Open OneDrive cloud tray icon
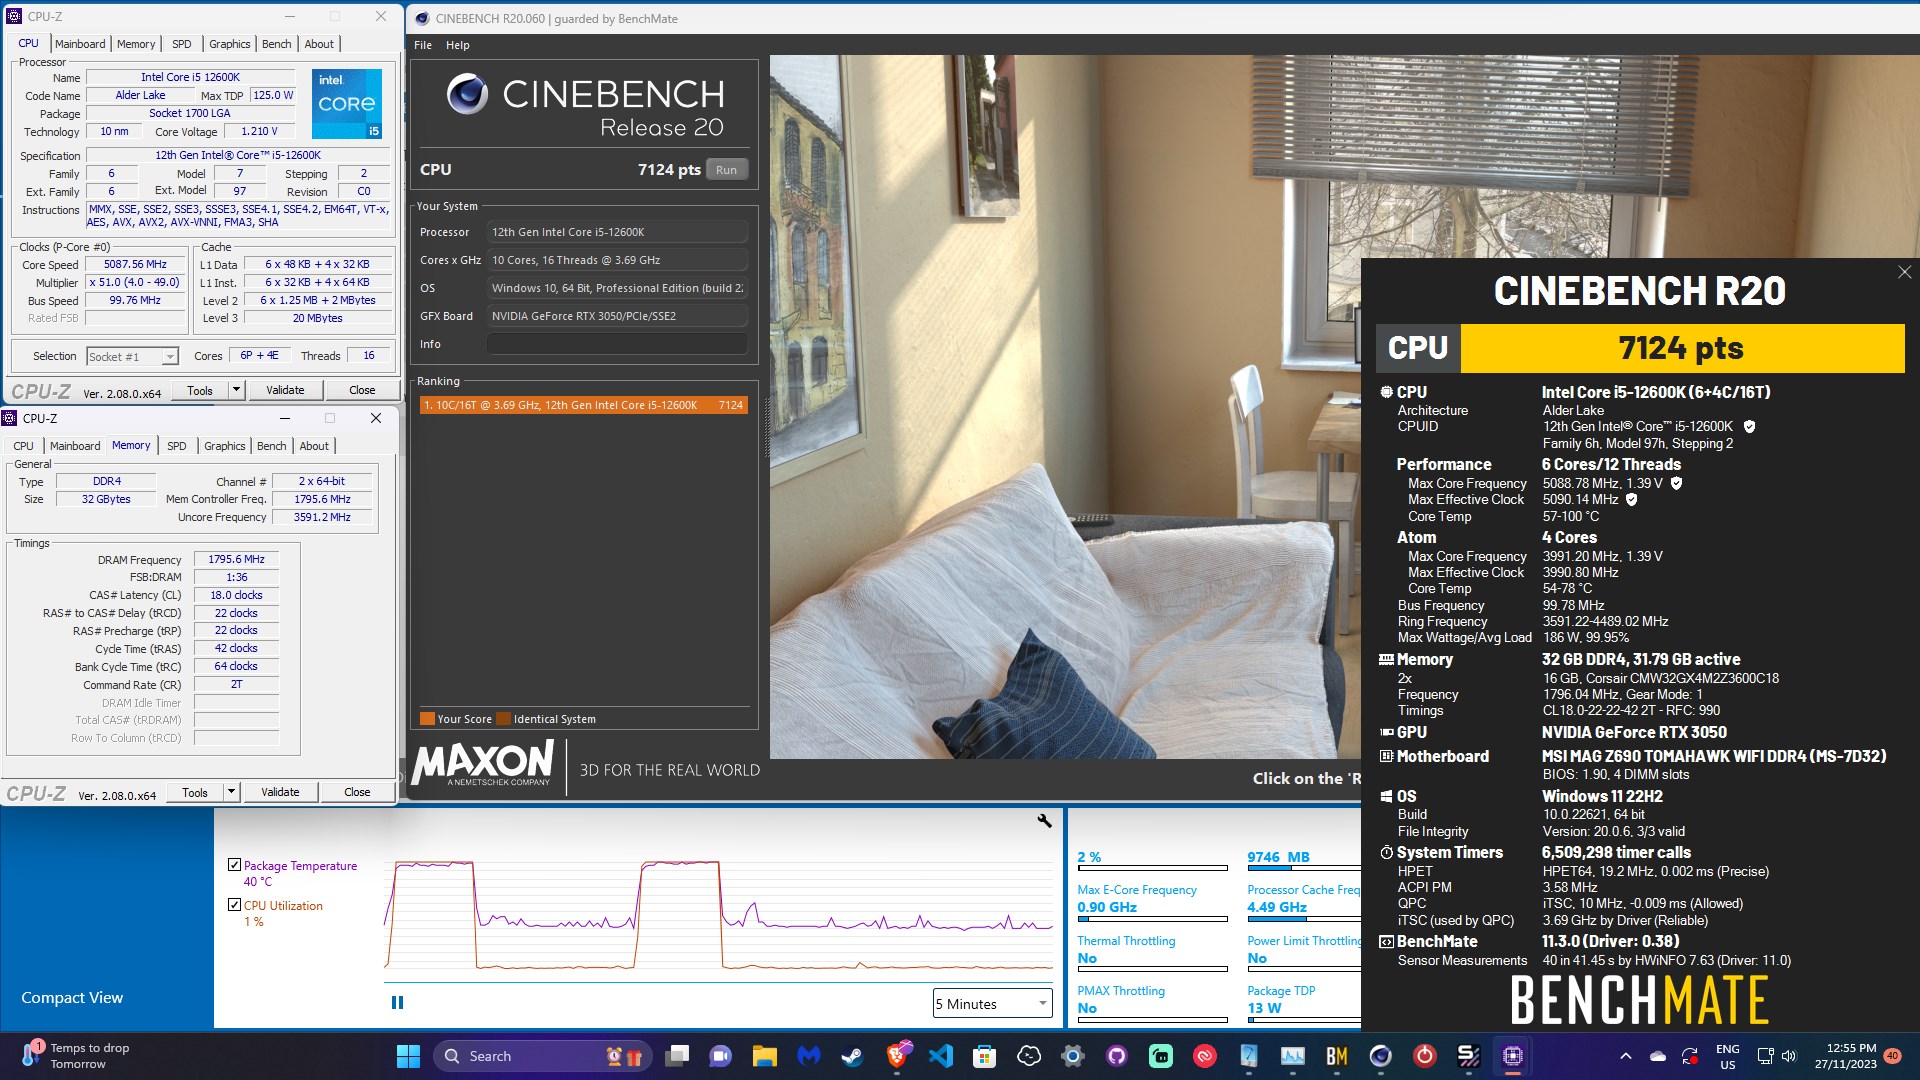1920x1080 pixels. click(x=1658, y=1056)
